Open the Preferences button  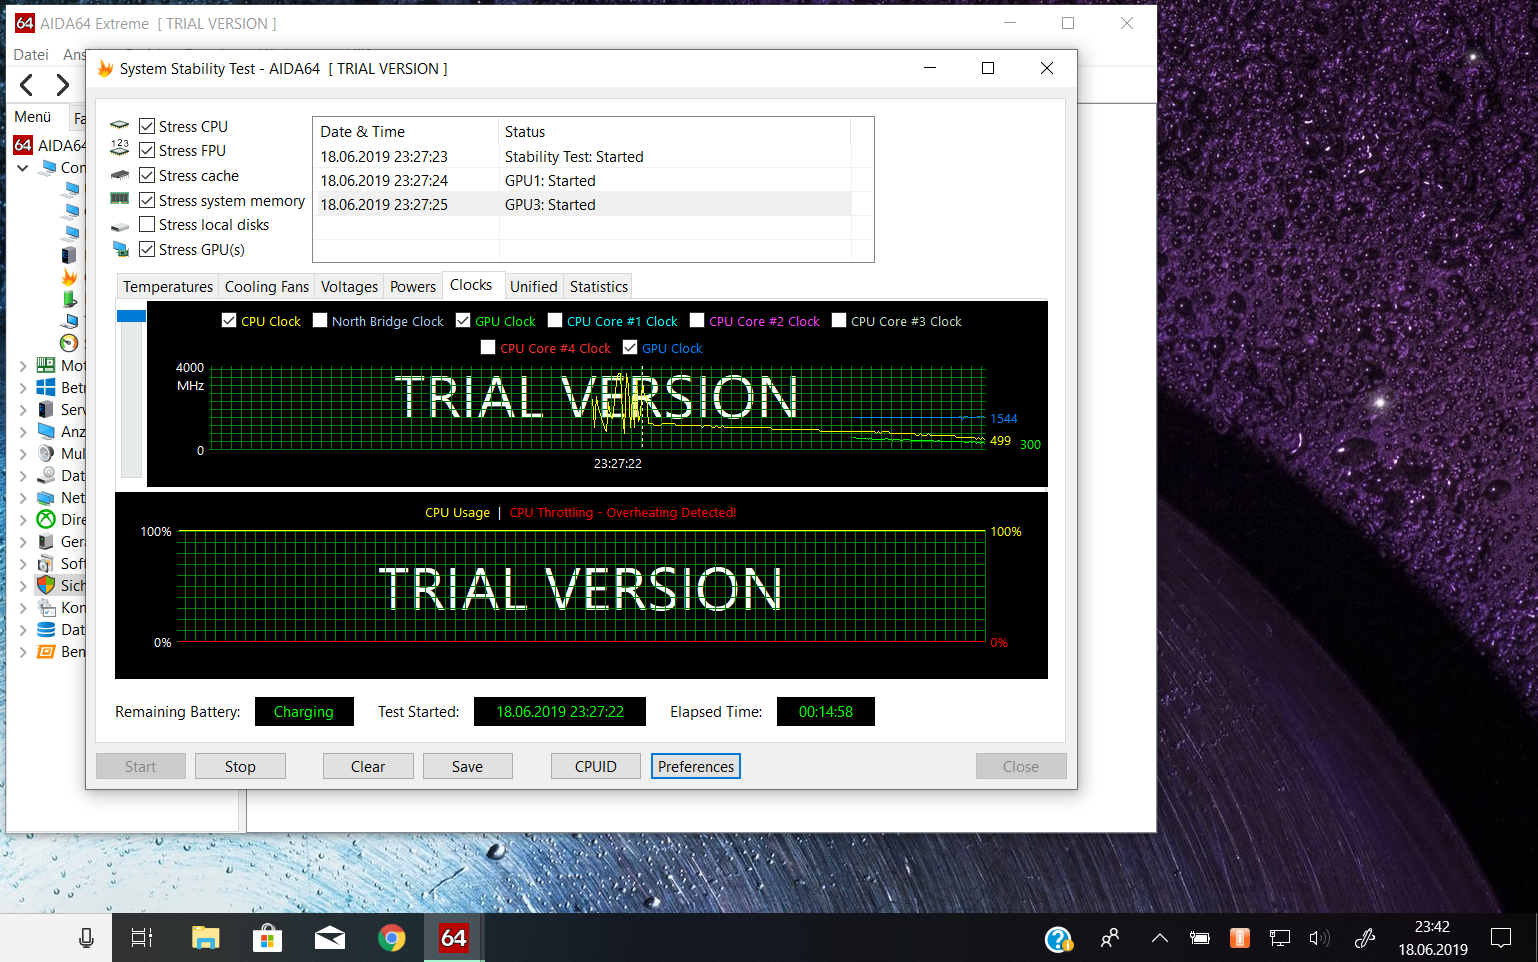696,766
